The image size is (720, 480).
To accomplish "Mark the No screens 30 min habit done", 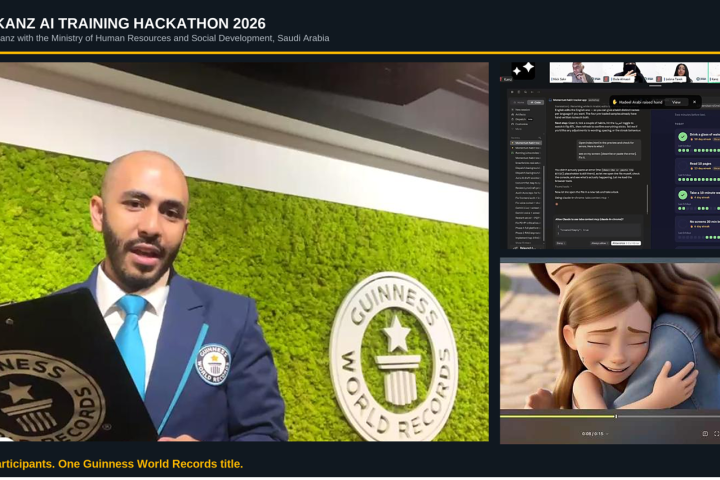I will pos(683,224).
